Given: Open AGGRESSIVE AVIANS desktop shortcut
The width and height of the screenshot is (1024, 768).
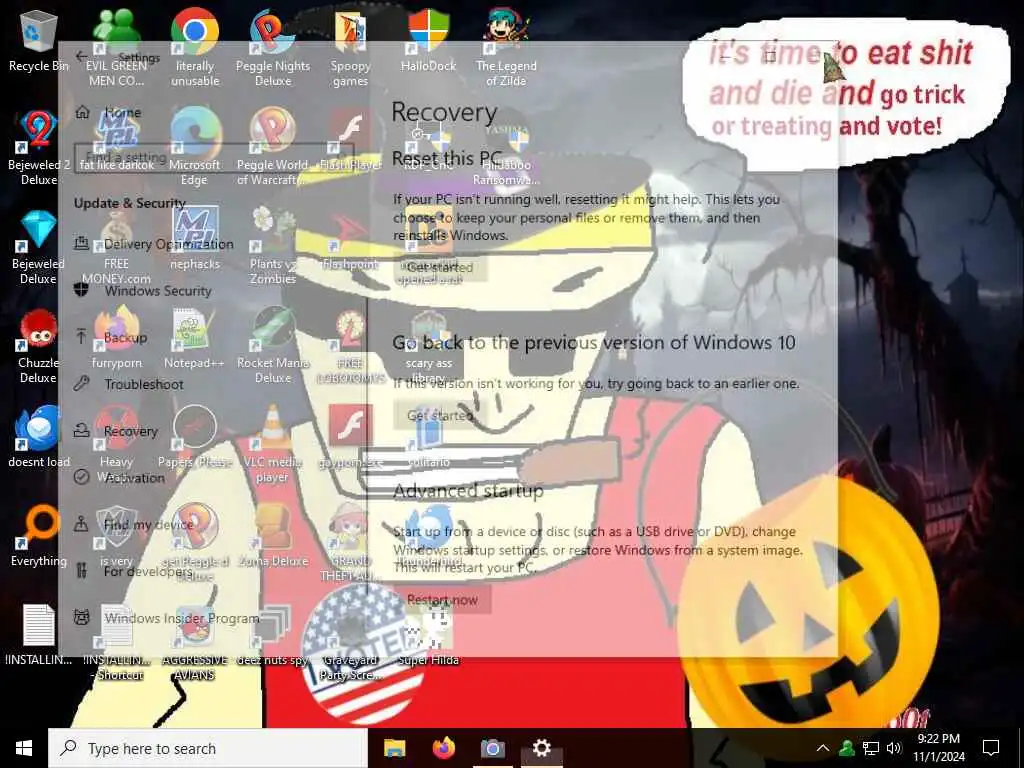Looking at the screenshot, I should point(195,643).
